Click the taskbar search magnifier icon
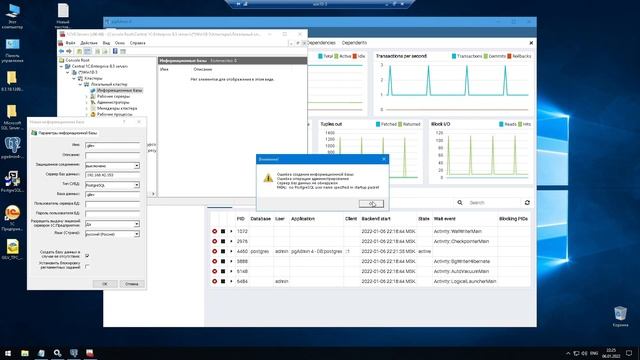 pos(57,353)
